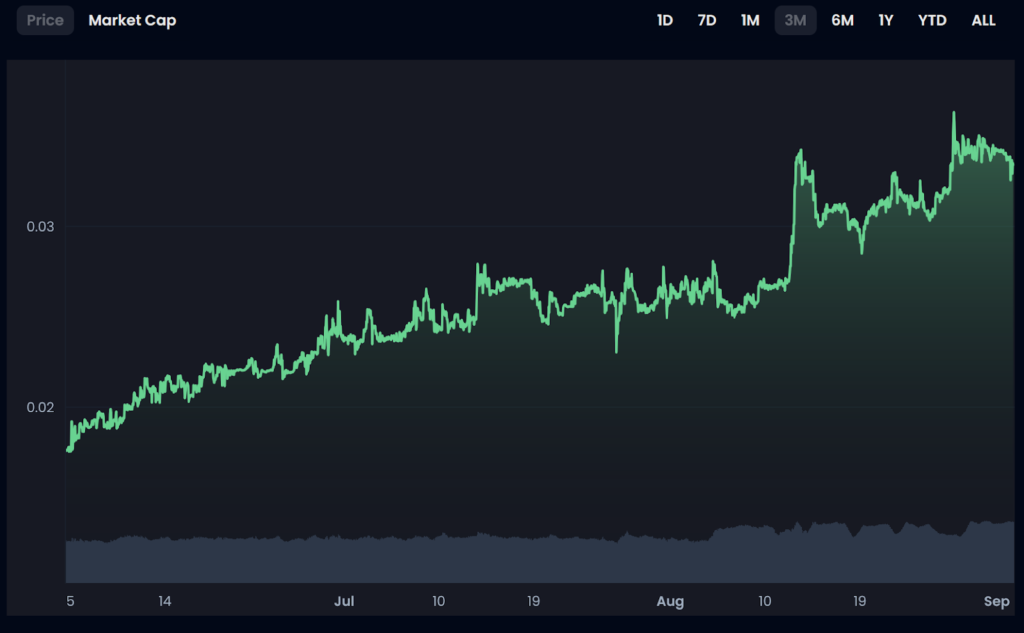Open the Market Cap tab
1024x633 pixels.
point(132,20)
